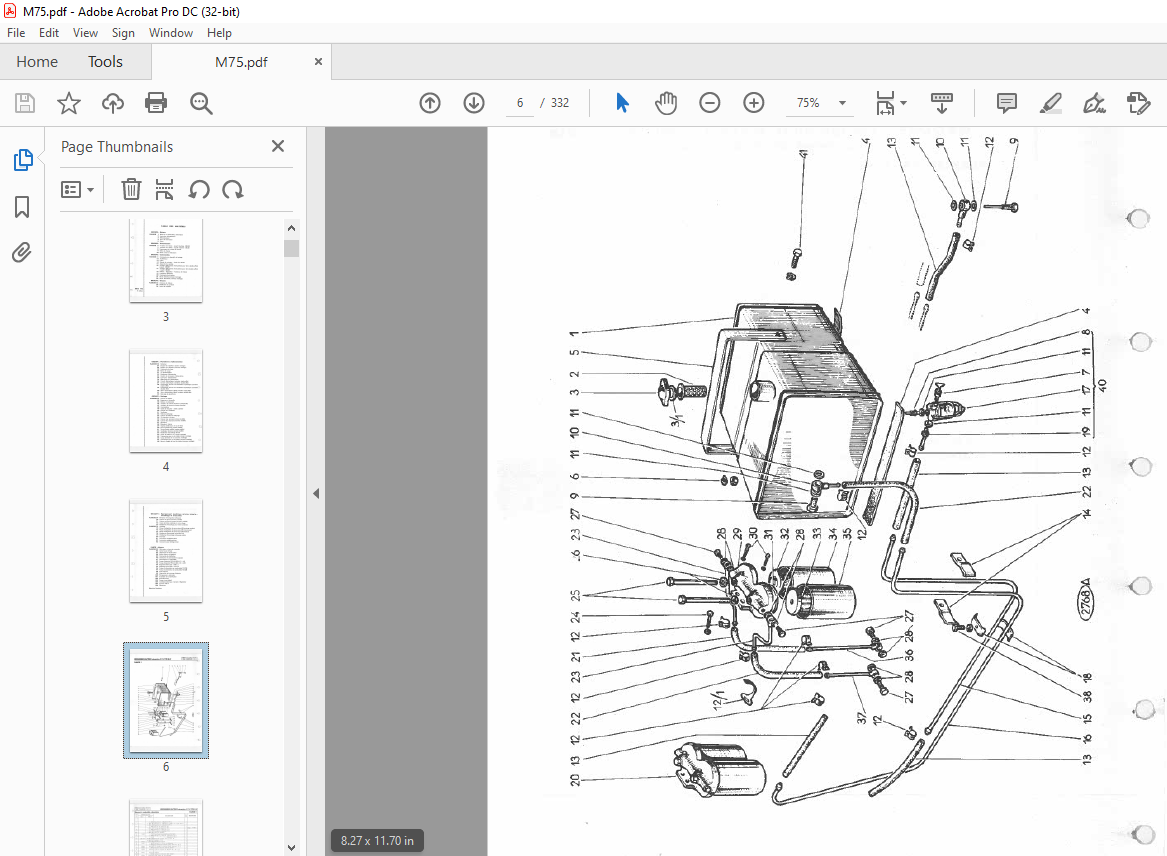Rotate page clockwise in thumbnails panel
This screenshot has width=1167, height=856.
pos(233,189)
